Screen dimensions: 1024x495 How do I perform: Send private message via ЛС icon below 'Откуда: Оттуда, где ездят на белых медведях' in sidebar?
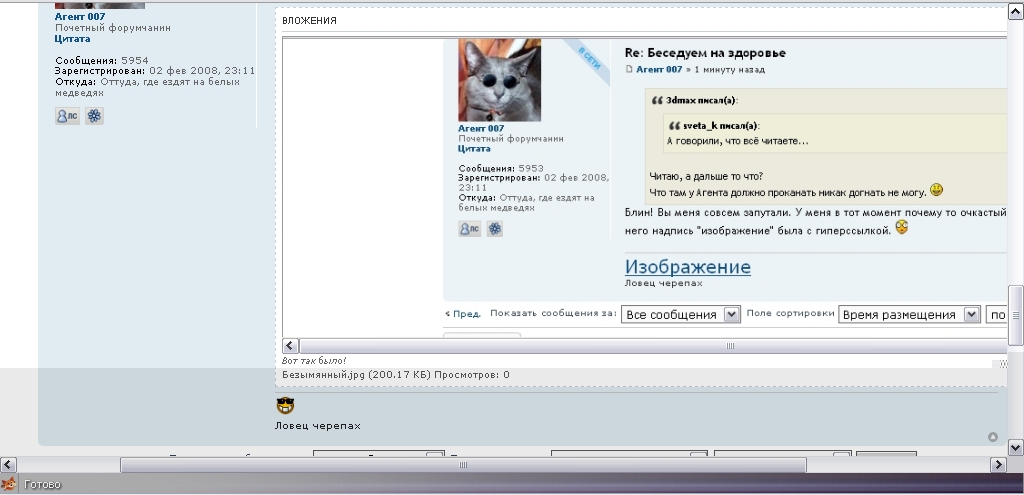tap(67, 116)
